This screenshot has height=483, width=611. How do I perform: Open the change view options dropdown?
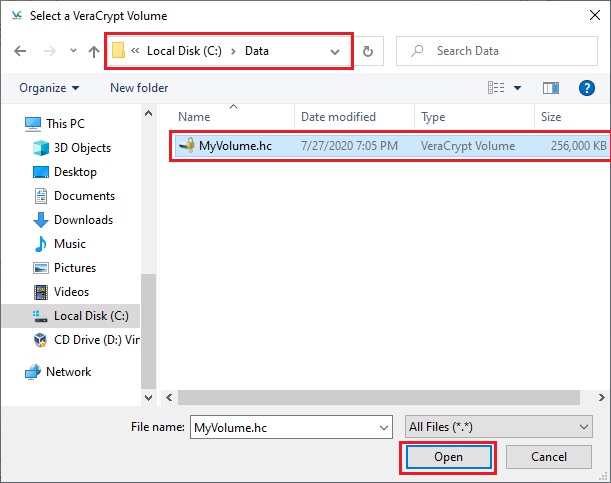click(517, 88)
